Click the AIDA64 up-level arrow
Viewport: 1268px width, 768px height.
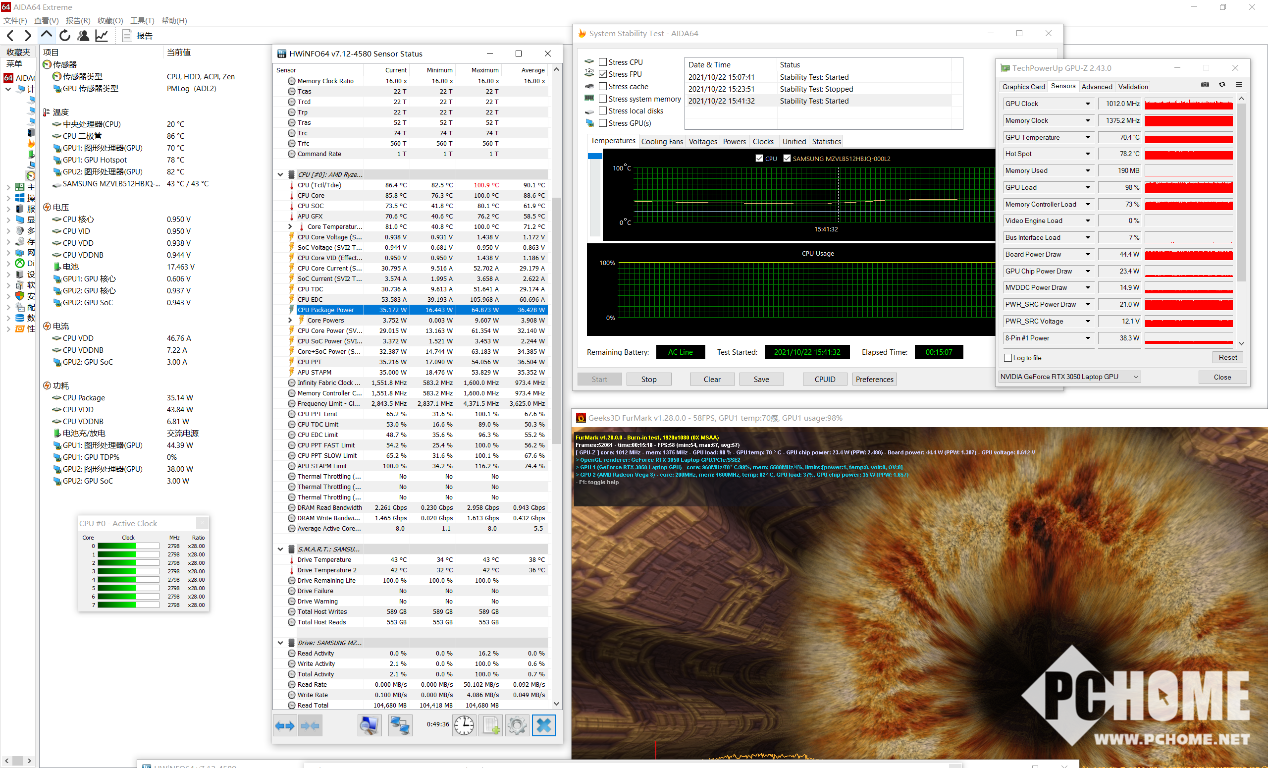[46, 35]
